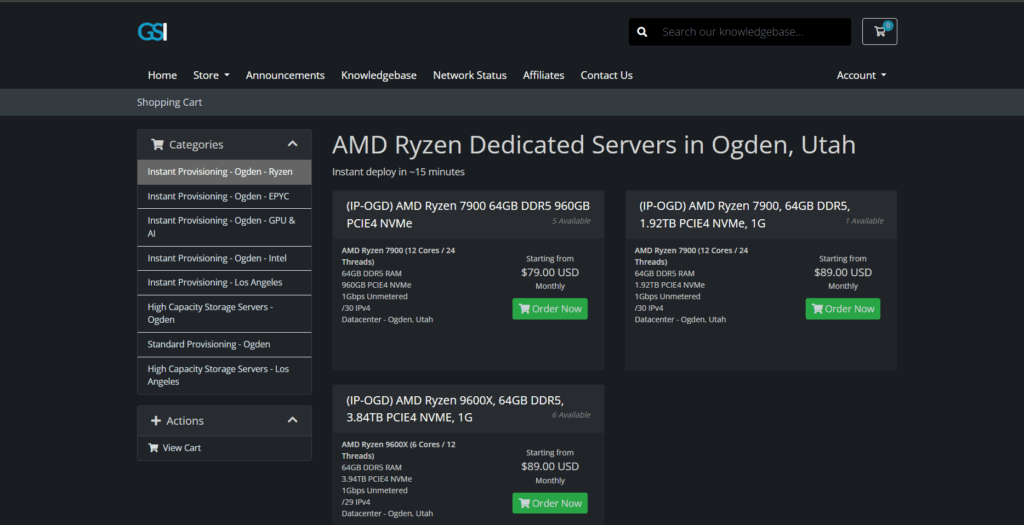Order the Ryzen 7900 1.92TB server

coord(842,309)
